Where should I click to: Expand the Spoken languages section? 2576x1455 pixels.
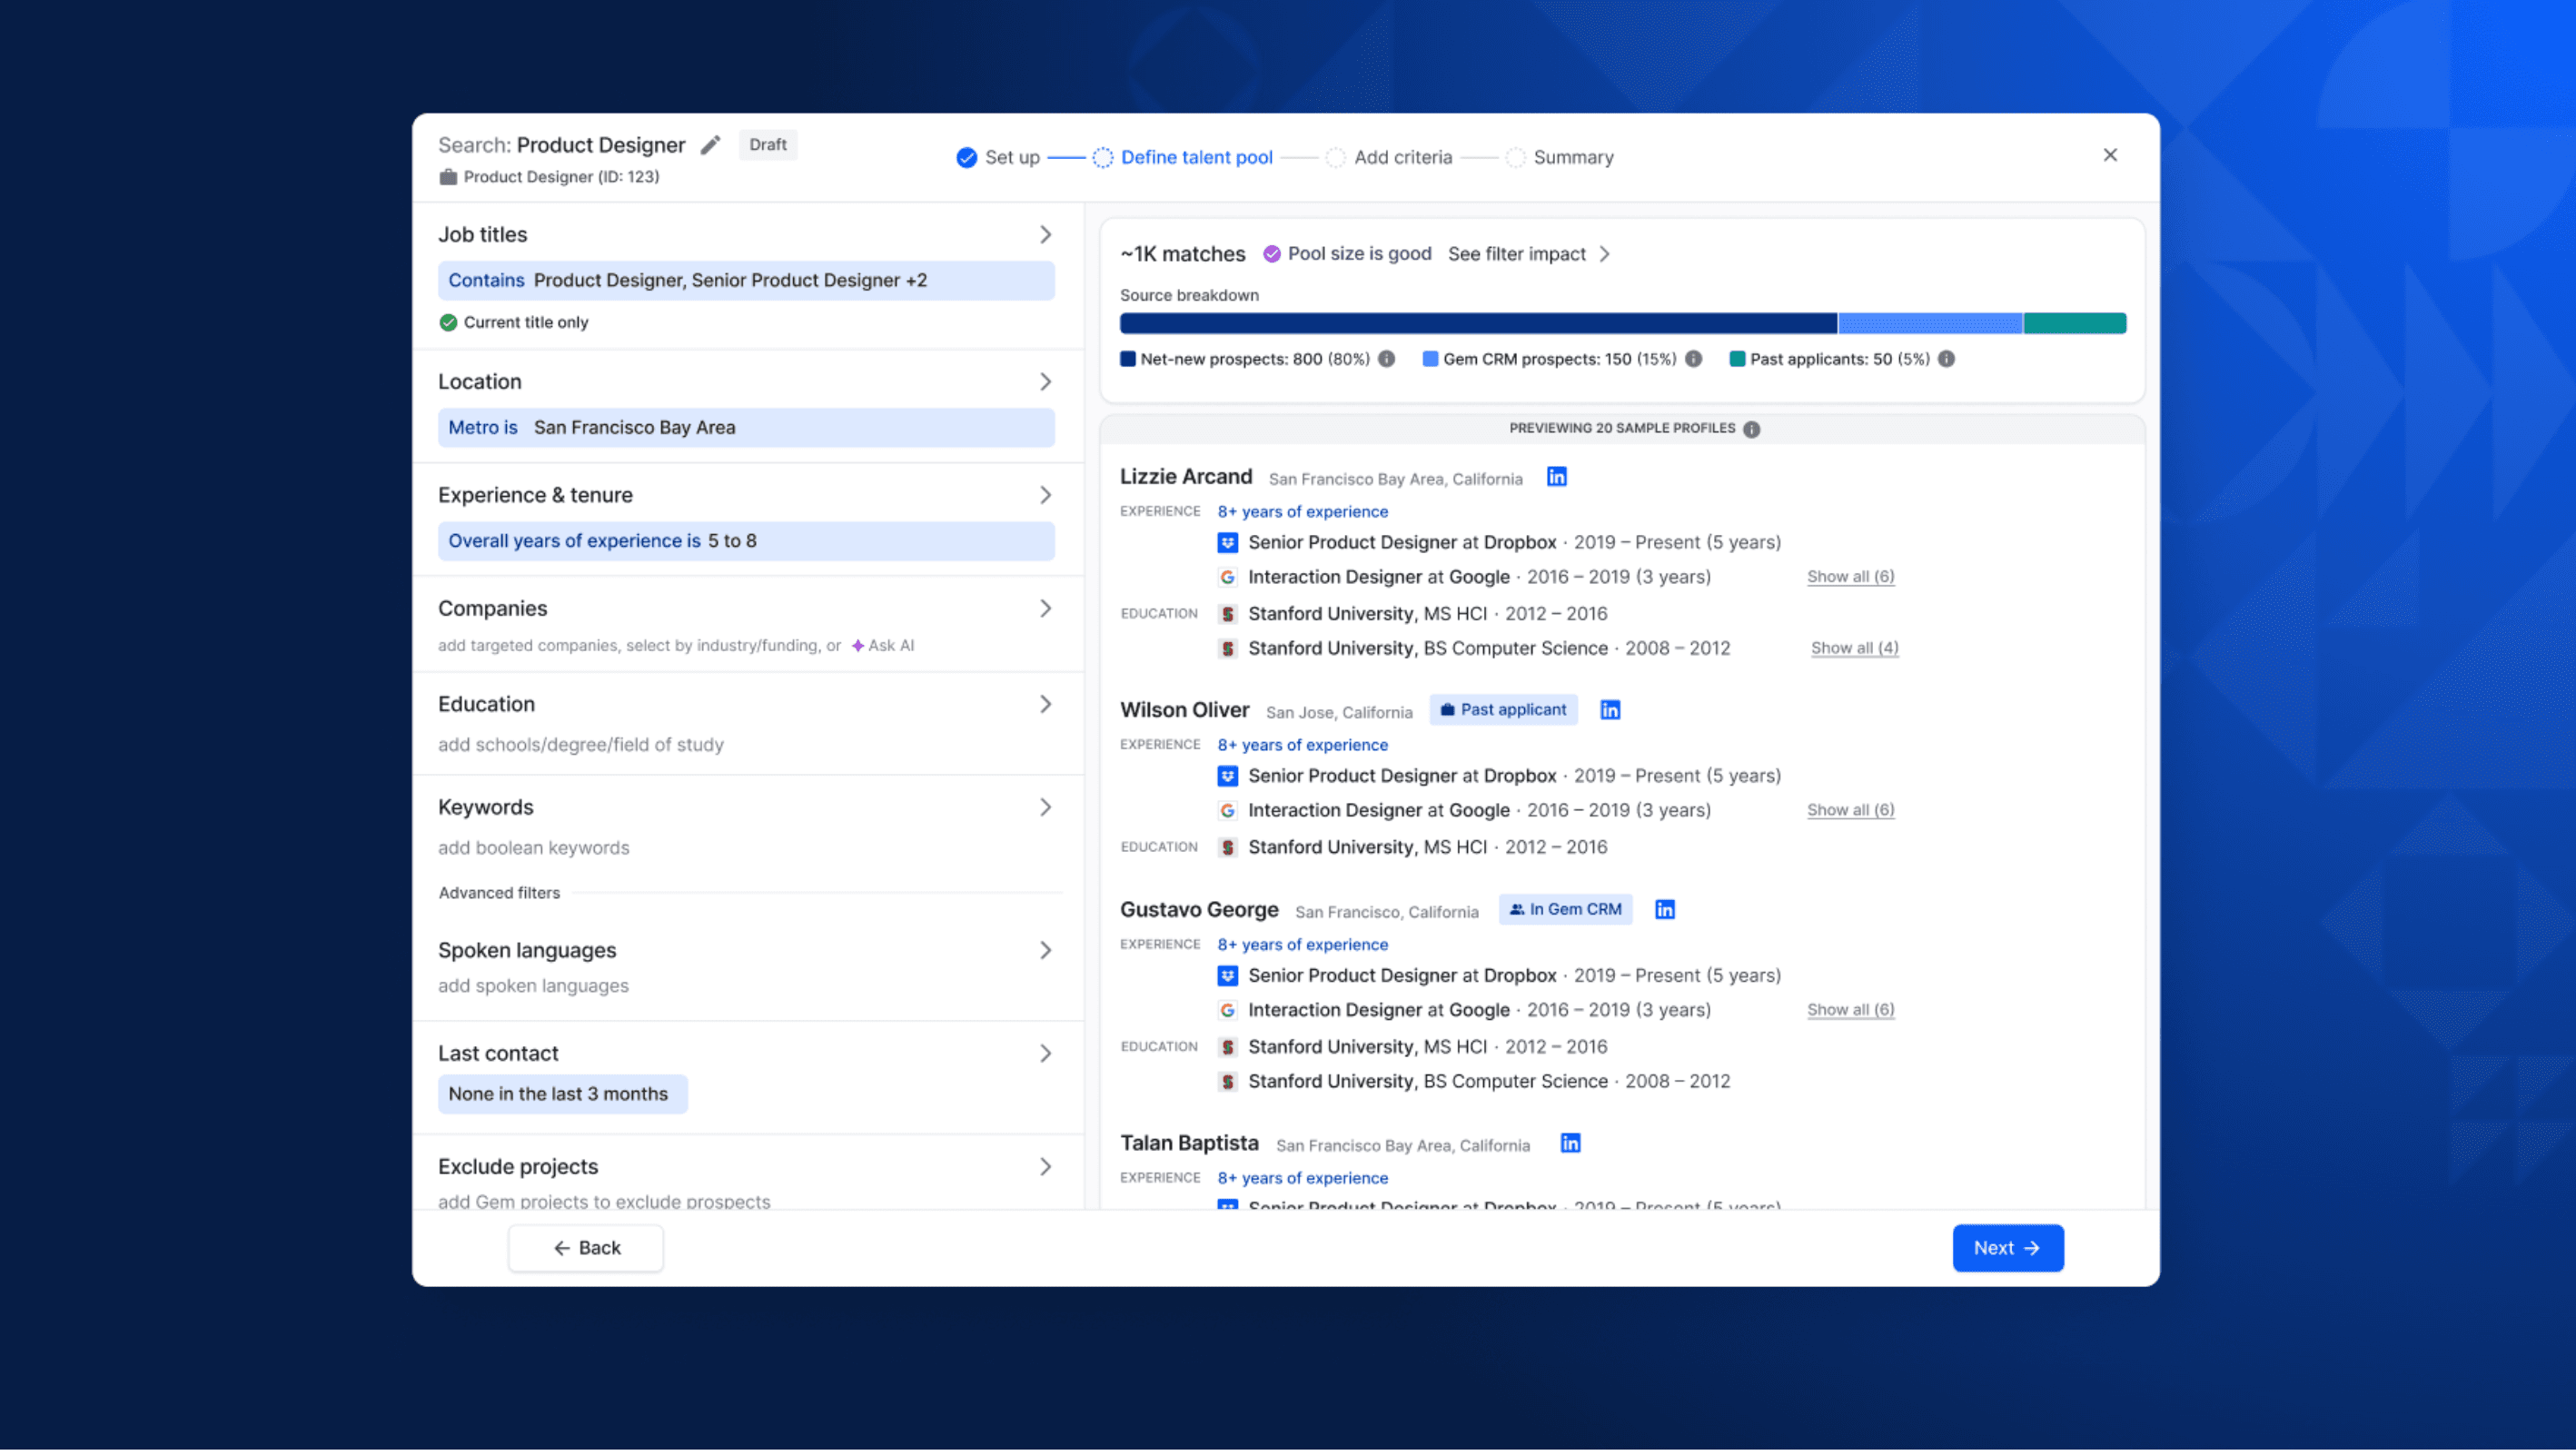tap(1046, 950)
